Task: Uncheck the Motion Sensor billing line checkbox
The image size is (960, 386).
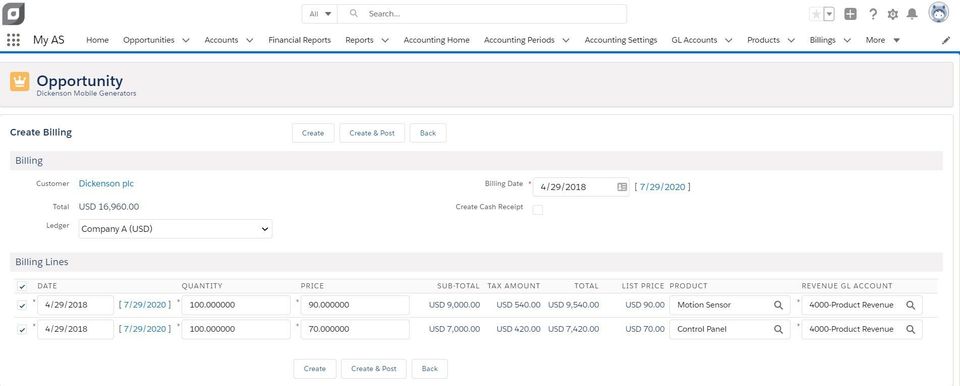Action: click(22, 306)
